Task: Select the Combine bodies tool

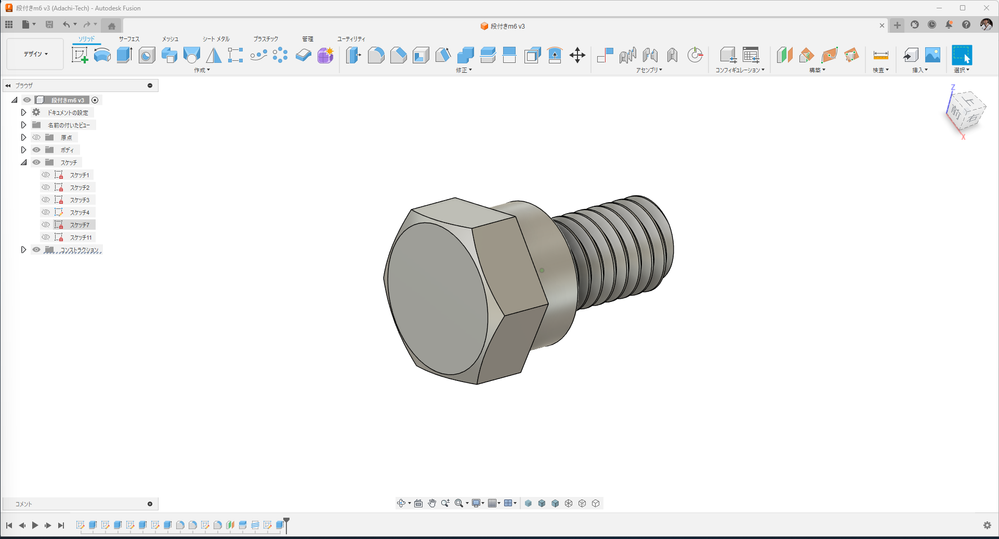Action: pyautogui.click(x=465, y=55)
